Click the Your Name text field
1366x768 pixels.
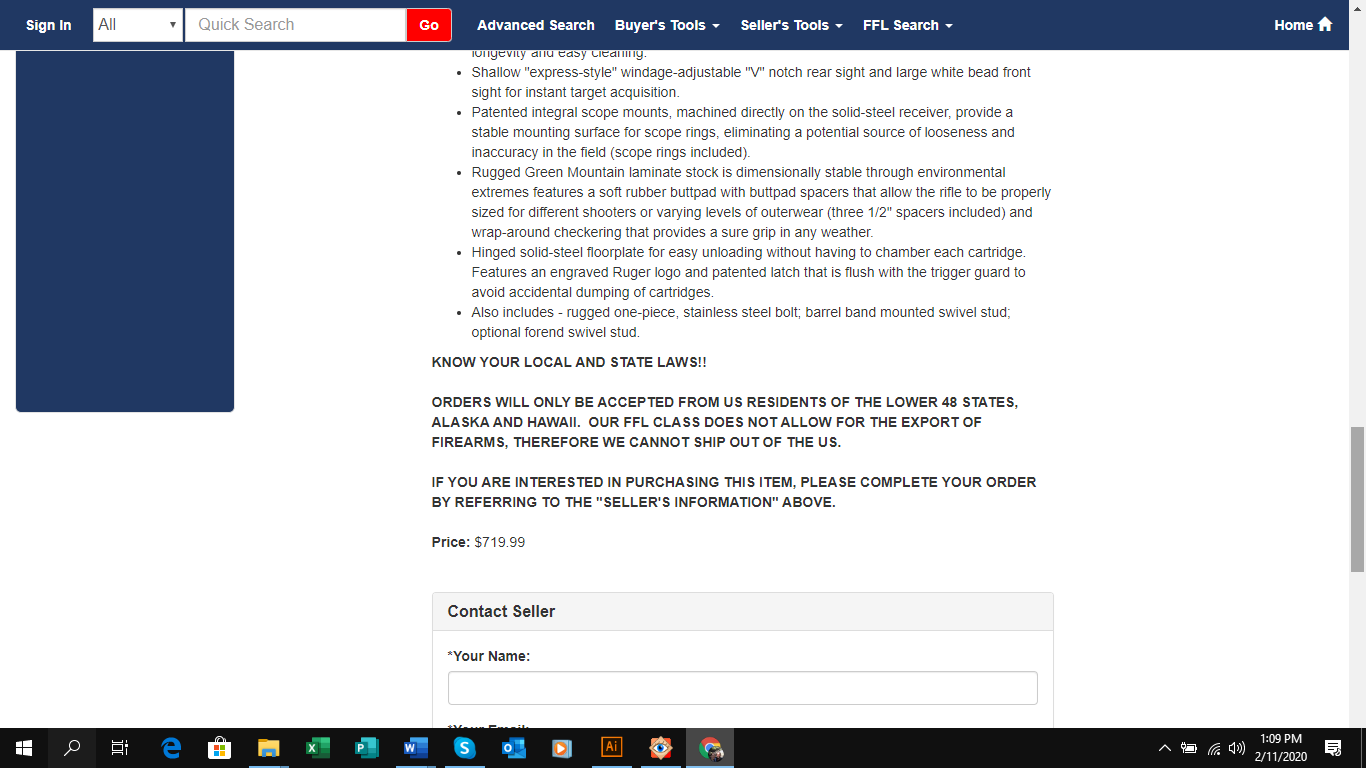(x=743, y=688)
